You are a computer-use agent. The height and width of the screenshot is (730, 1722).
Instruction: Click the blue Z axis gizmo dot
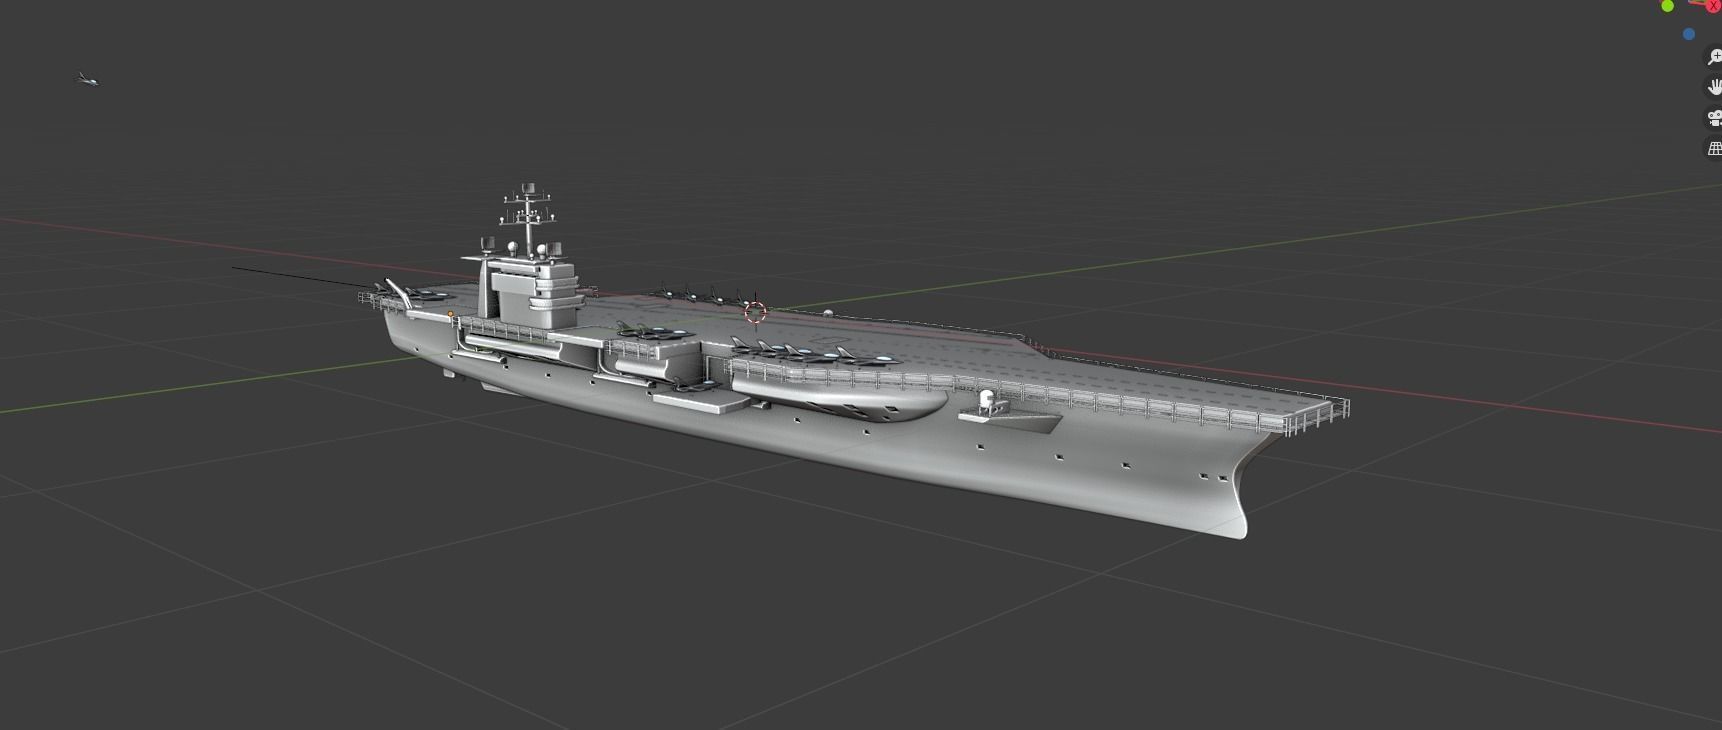coord(1689,34)
